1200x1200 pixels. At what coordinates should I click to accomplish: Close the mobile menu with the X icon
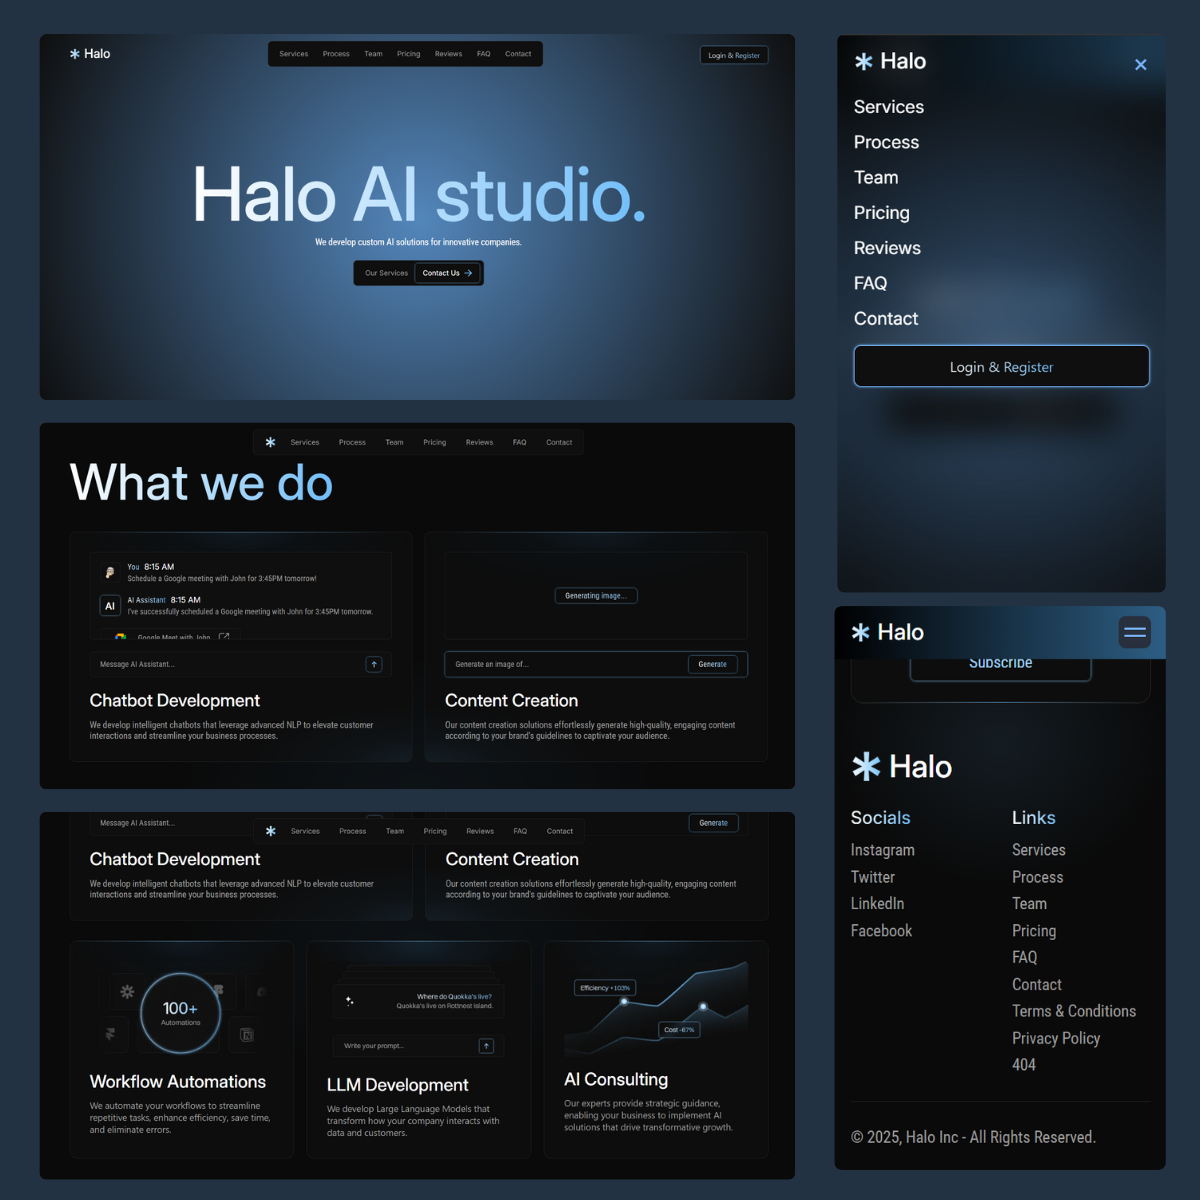(x=1140, y=65)
